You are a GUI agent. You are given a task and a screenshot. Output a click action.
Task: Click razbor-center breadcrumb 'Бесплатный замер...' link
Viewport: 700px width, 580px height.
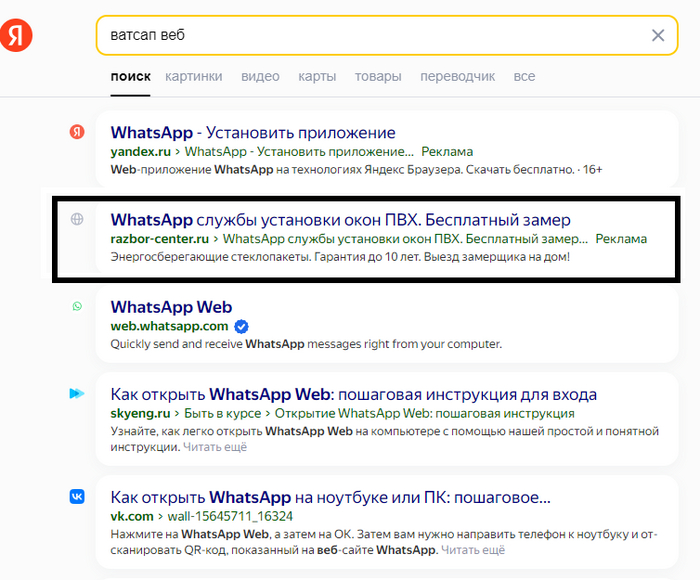[x=405, y=239]
